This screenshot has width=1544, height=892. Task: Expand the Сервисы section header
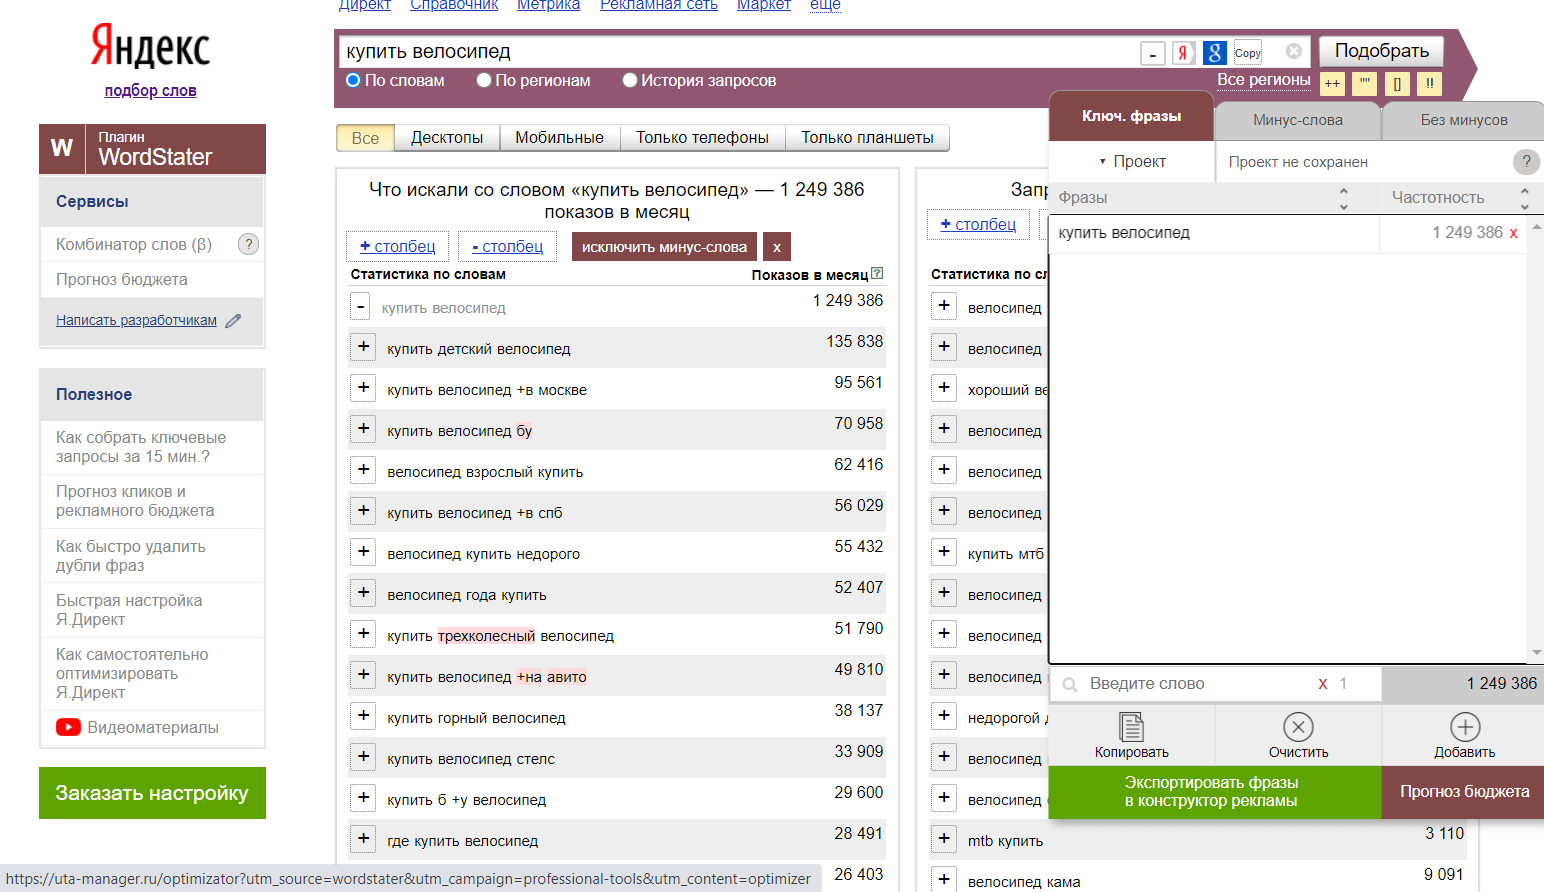coord(152,202)
